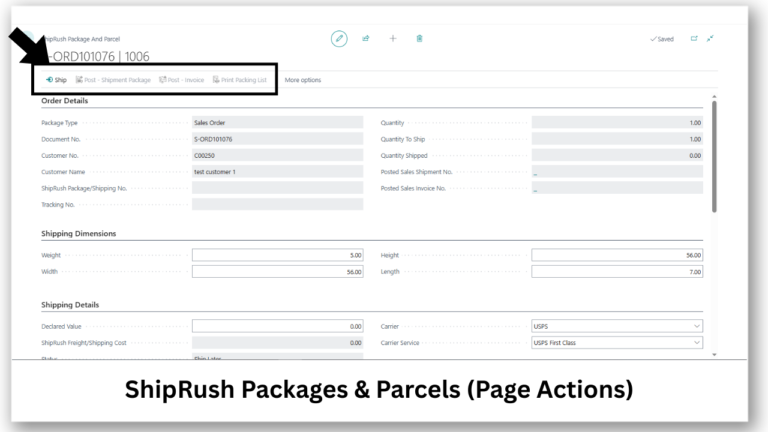The height and width of the screenshot is (432, 768).
Task: Click the Height input field
Action: pos(617,255)
